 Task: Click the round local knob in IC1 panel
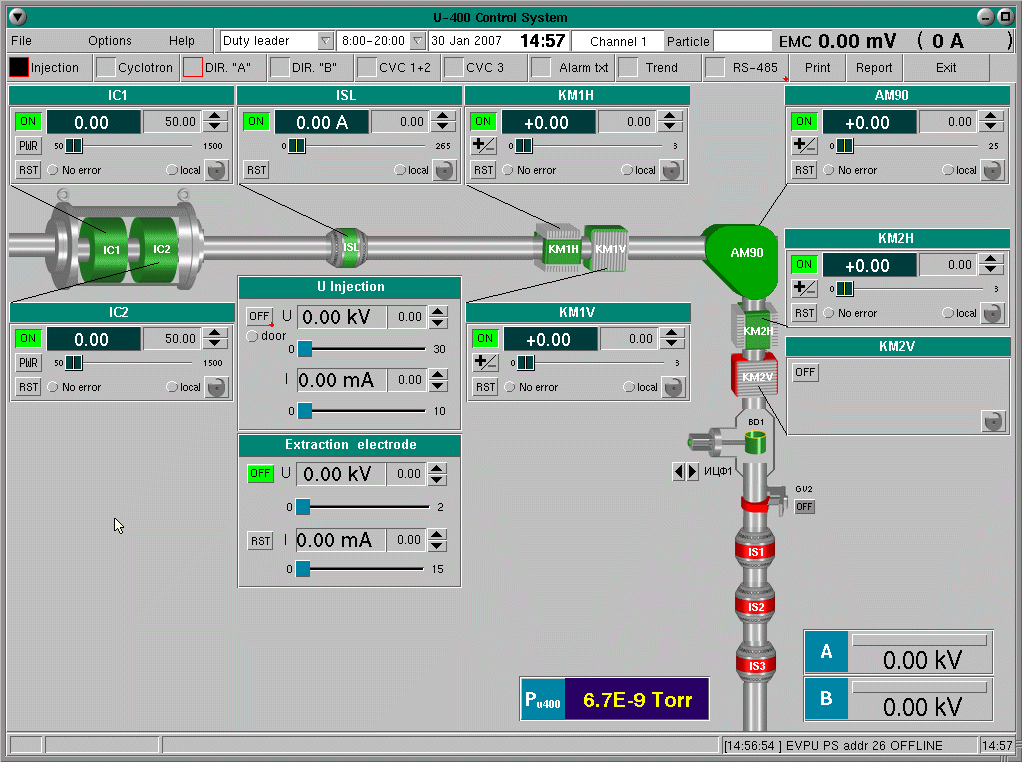click(217, 170)
